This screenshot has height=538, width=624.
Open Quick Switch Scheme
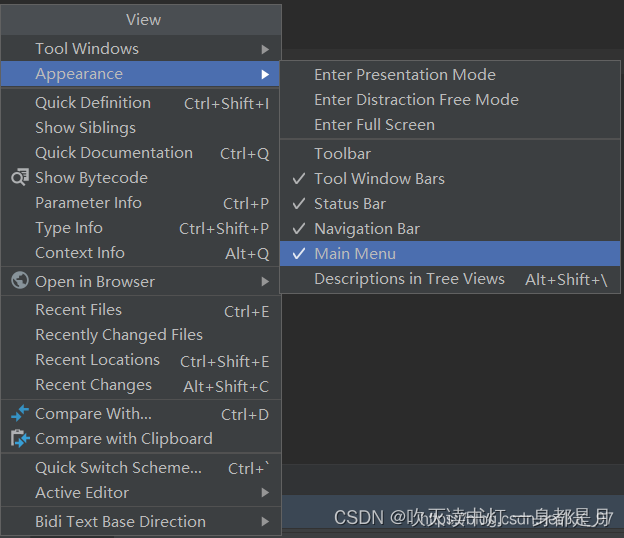click(x=141, y=468)
